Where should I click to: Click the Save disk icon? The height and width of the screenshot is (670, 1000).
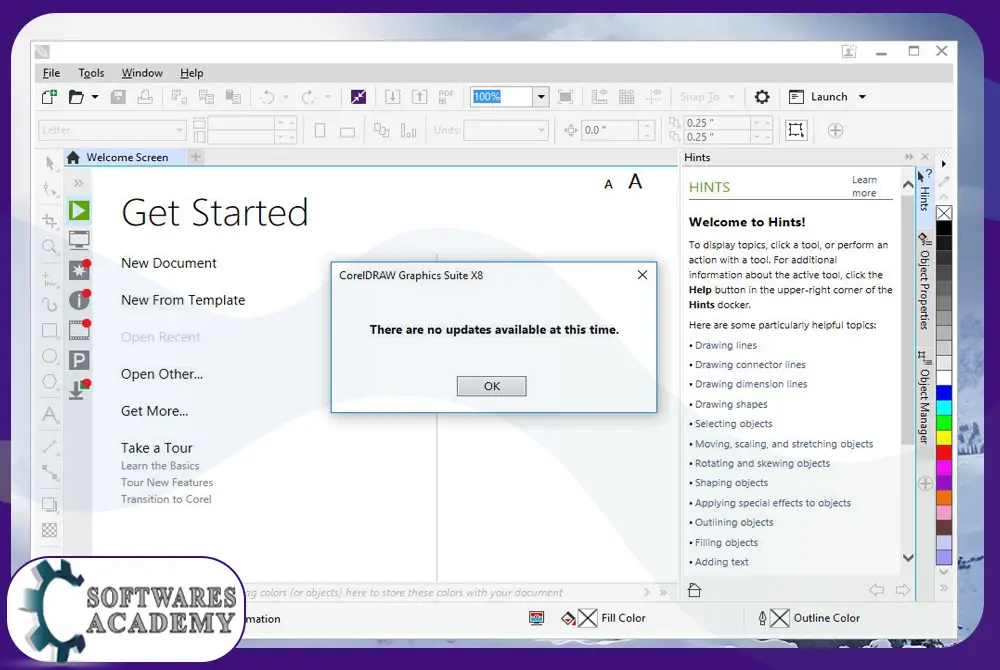point(118,97)
